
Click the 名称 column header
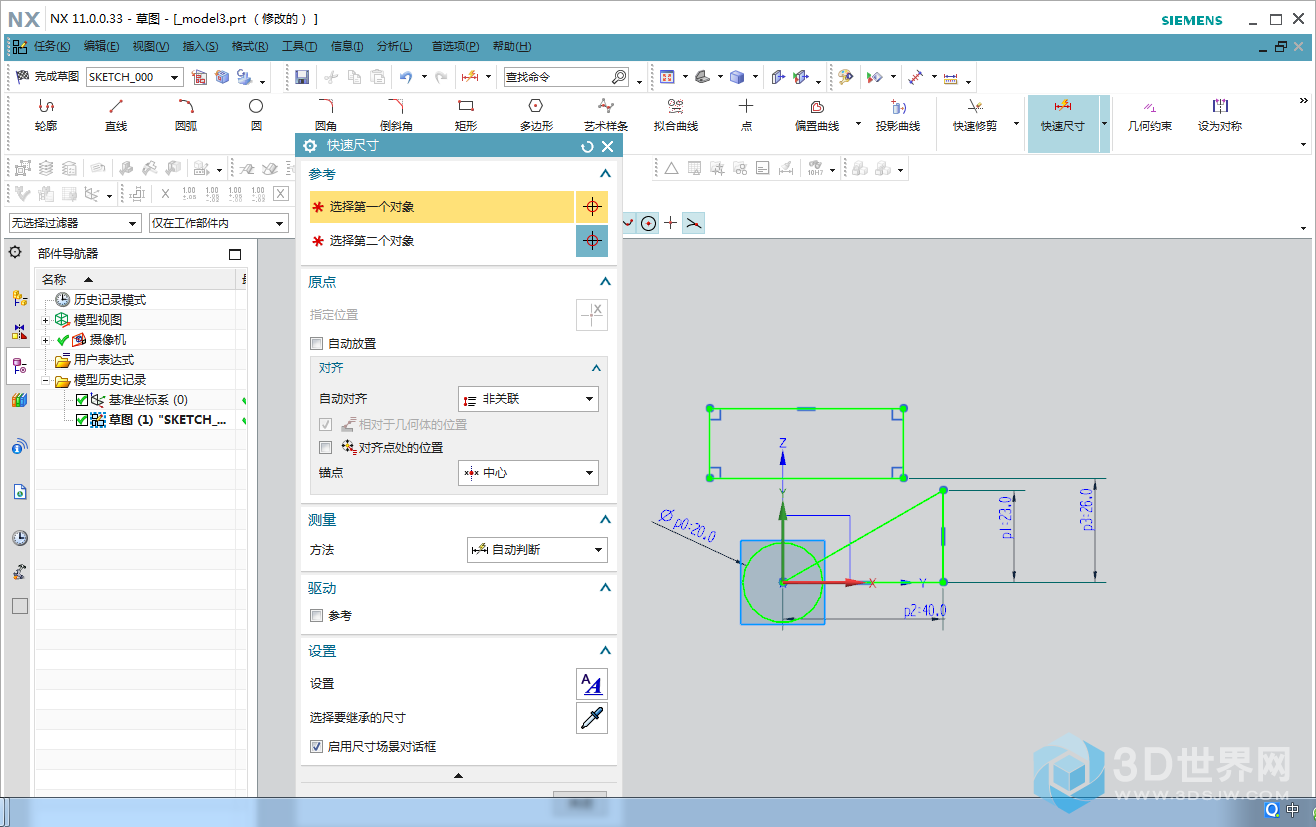(135, 280)
